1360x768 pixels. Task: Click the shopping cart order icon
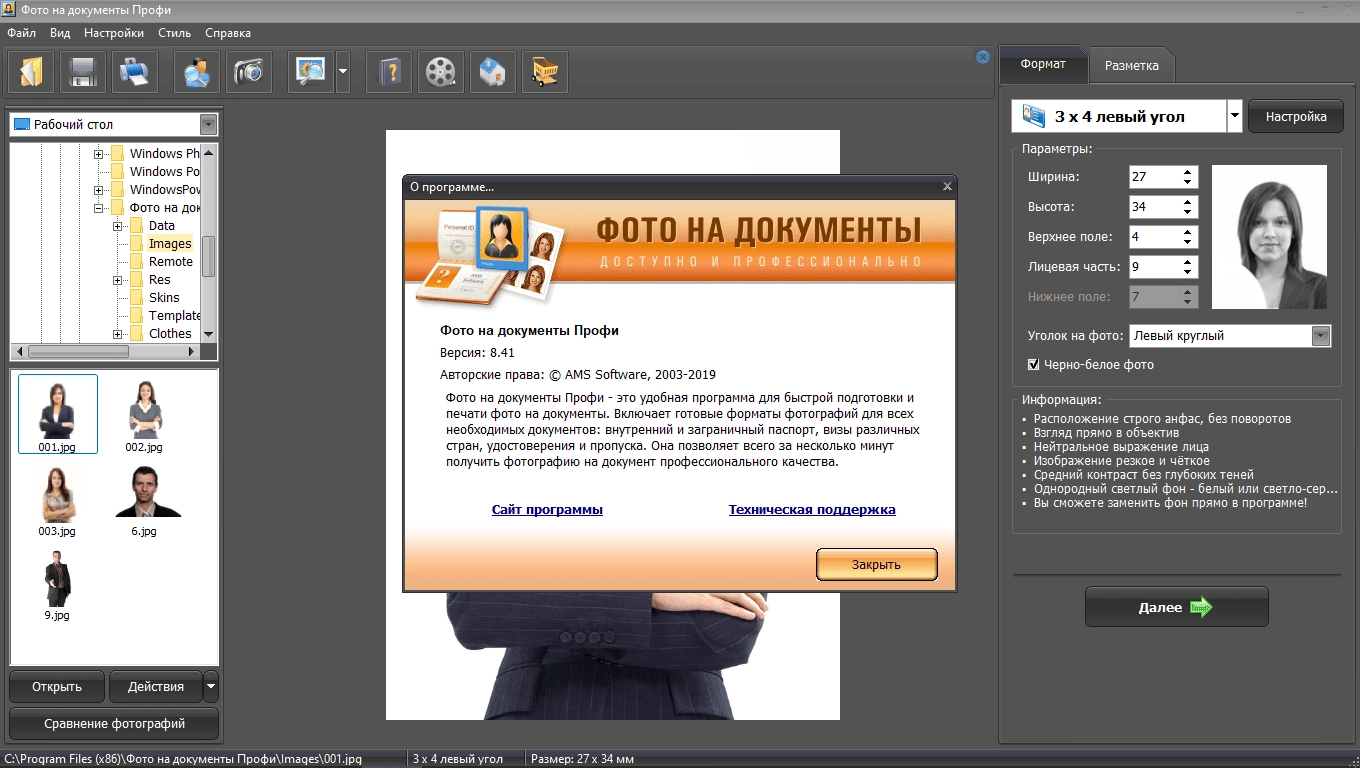click(x=545, y=71)
